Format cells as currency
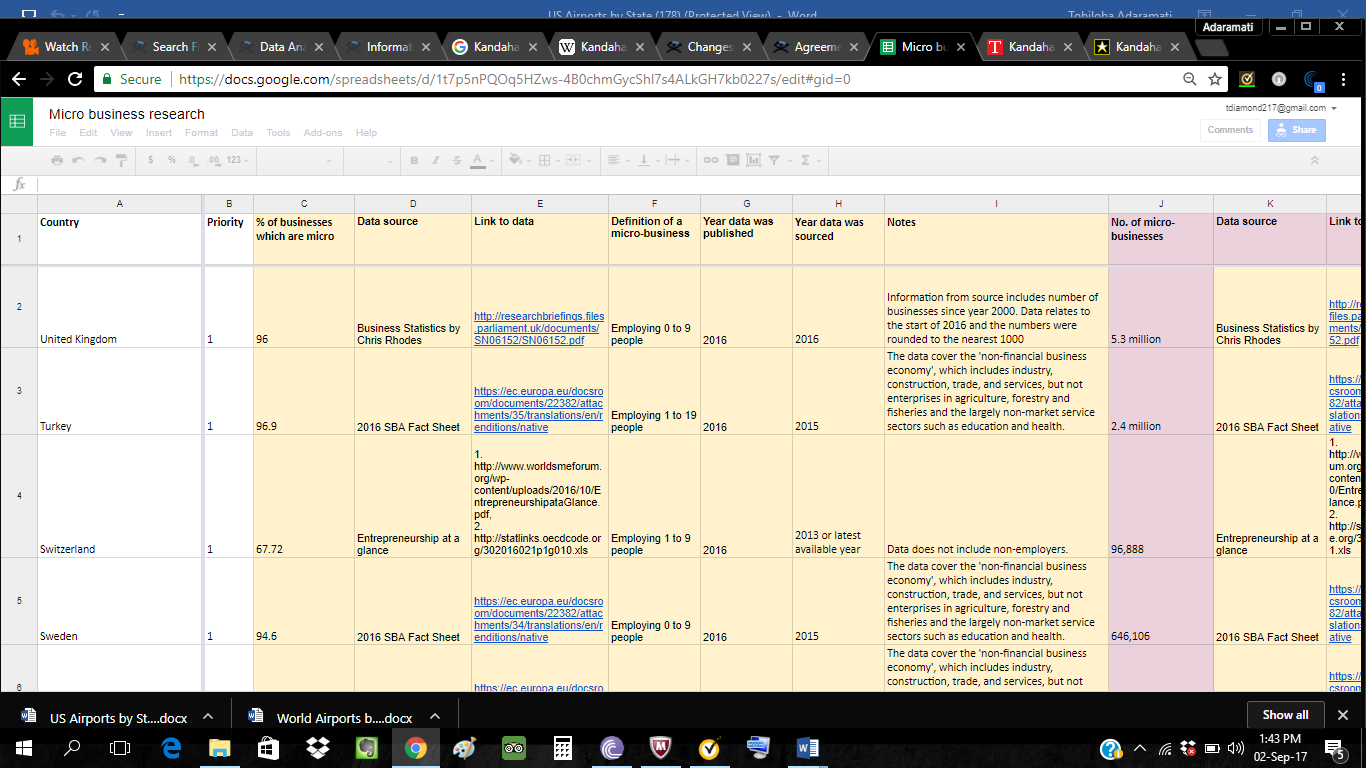 tap(151, 160)
